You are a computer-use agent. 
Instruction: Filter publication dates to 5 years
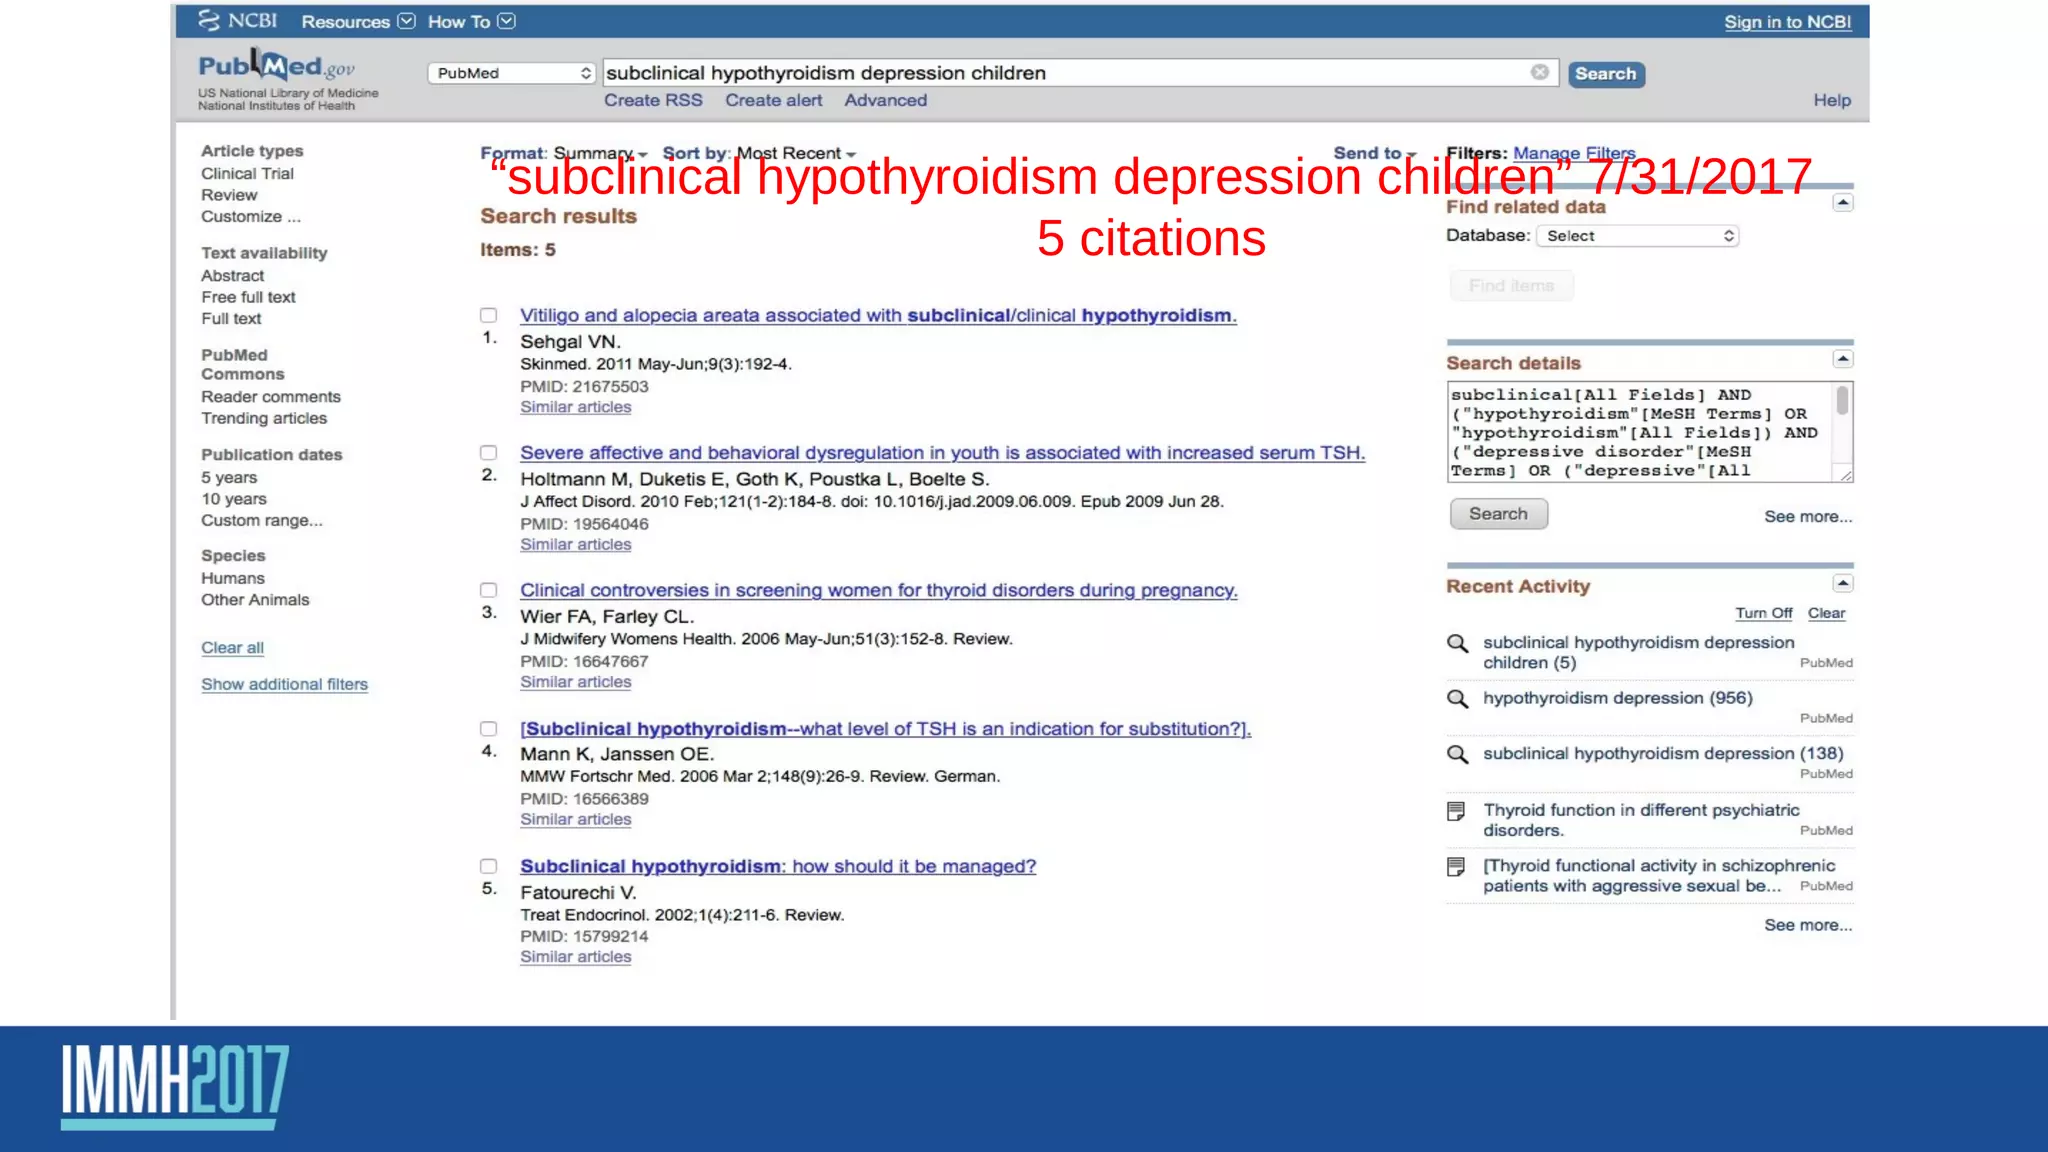pyautogui.click(x=229, y=478)
